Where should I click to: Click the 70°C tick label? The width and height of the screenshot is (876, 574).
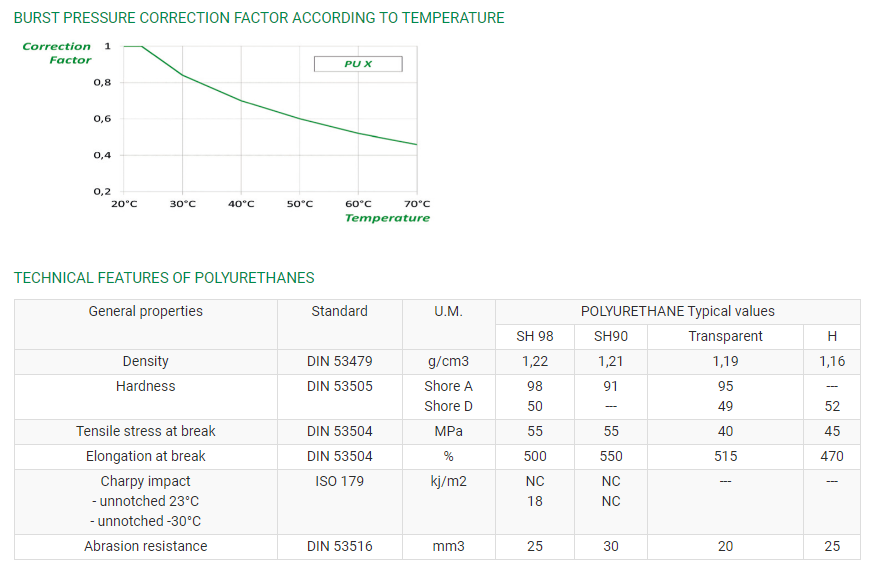416,204
